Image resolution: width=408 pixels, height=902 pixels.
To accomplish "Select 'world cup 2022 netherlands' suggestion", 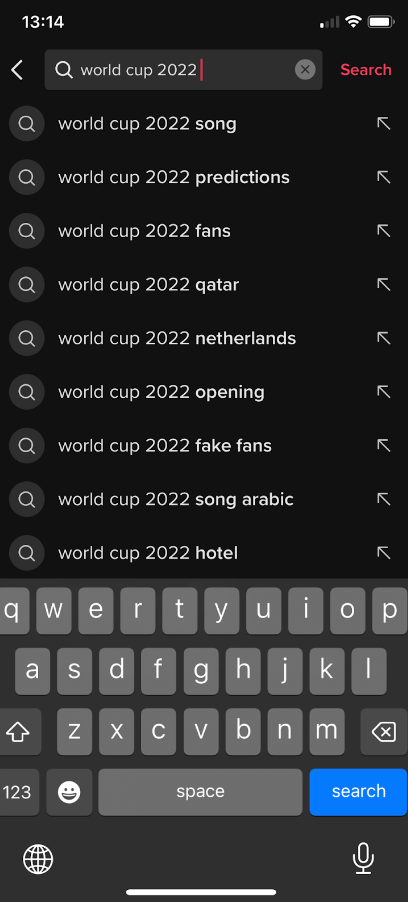I will 204,338.
